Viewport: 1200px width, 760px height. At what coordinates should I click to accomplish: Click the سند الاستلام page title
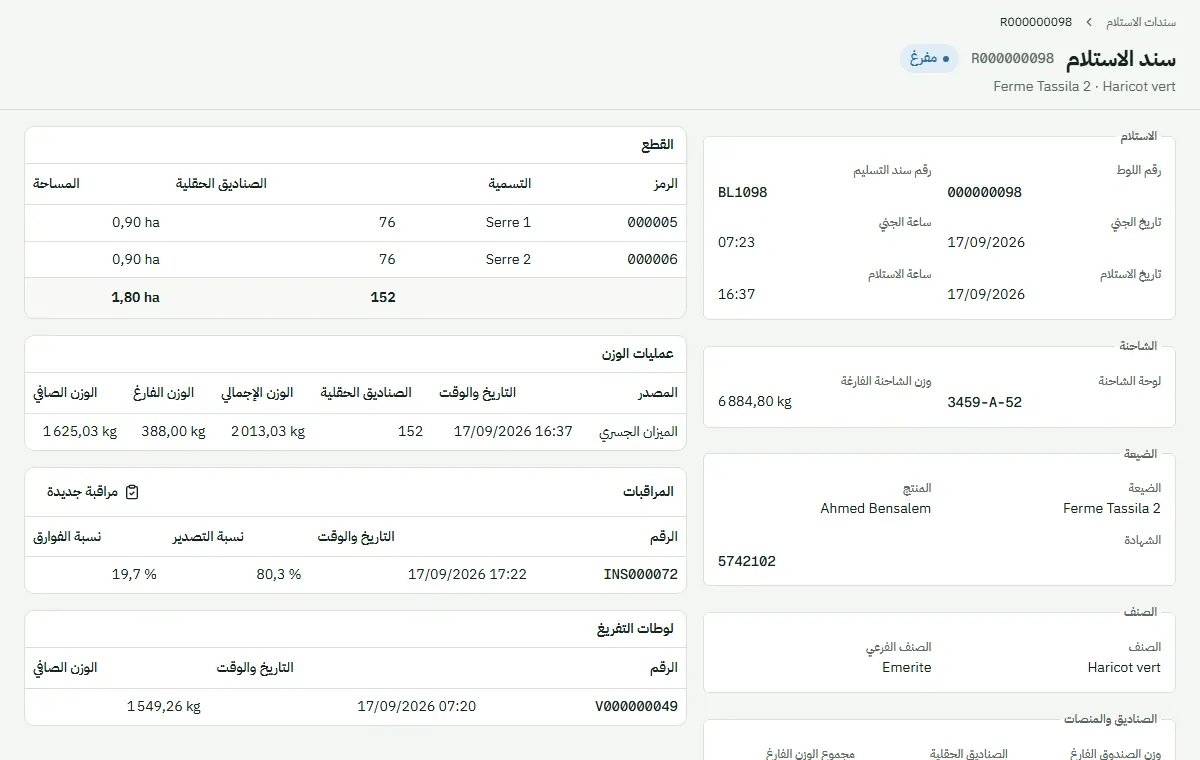pyautogui.click(x=1121, y=58)
